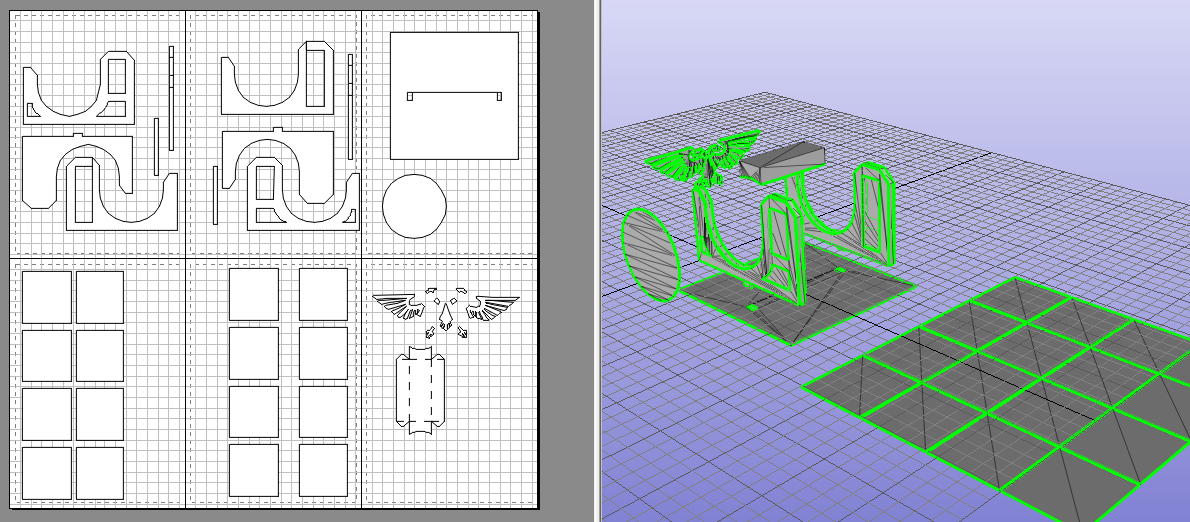Select the gray box atop the 3D model
The height and width of the screenshot is (522, 1190).
coord(782,161)
